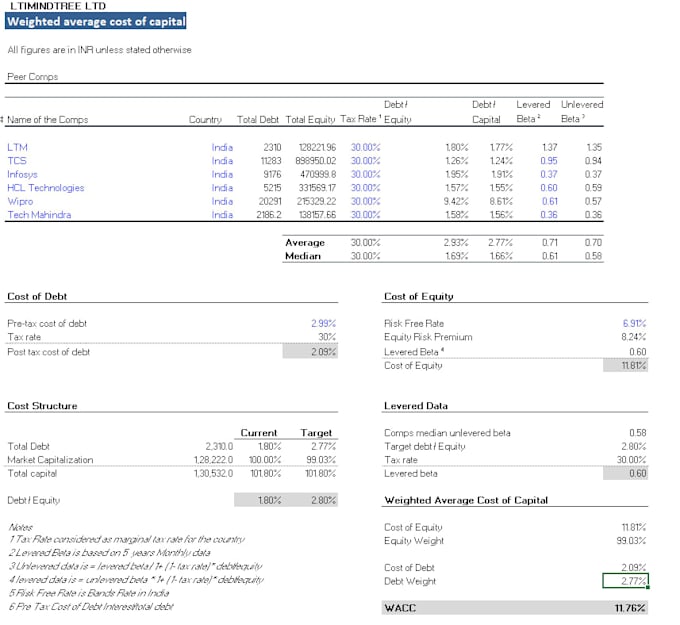This screenshot has width=680, height=625.
Task: Select the Median unlevered beta 0.58 cell
Action: [x=593, y=256]
